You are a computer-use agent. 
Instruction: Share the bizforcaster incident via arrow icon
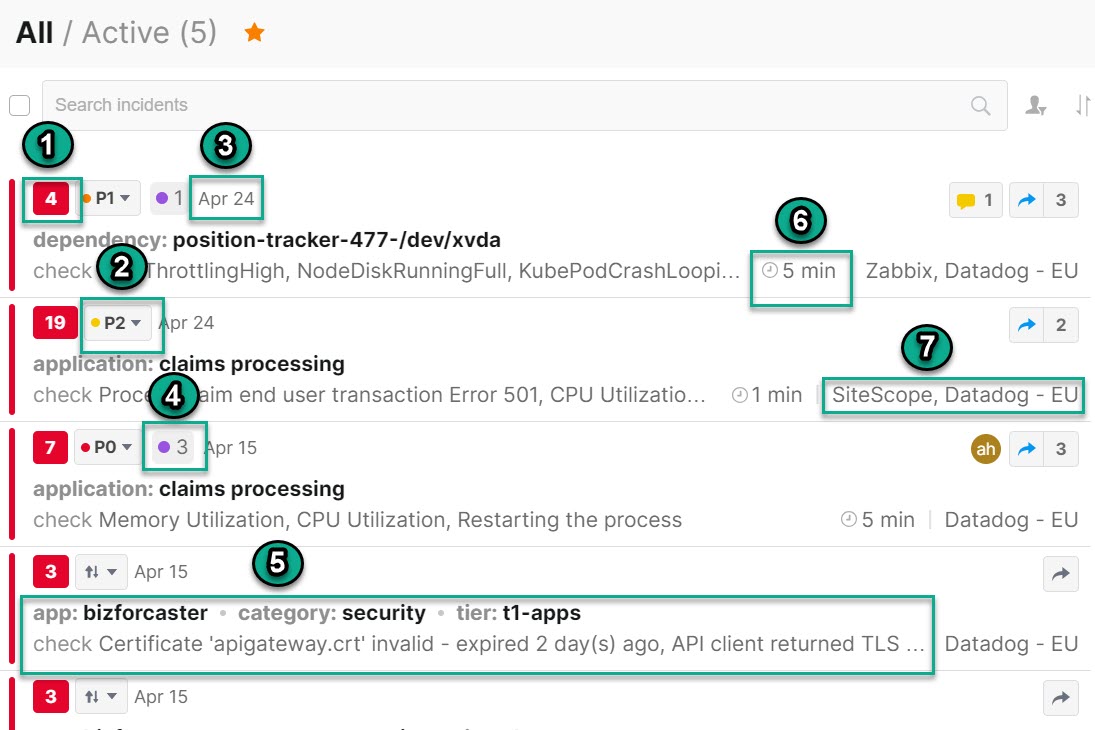click(1061, 573)
